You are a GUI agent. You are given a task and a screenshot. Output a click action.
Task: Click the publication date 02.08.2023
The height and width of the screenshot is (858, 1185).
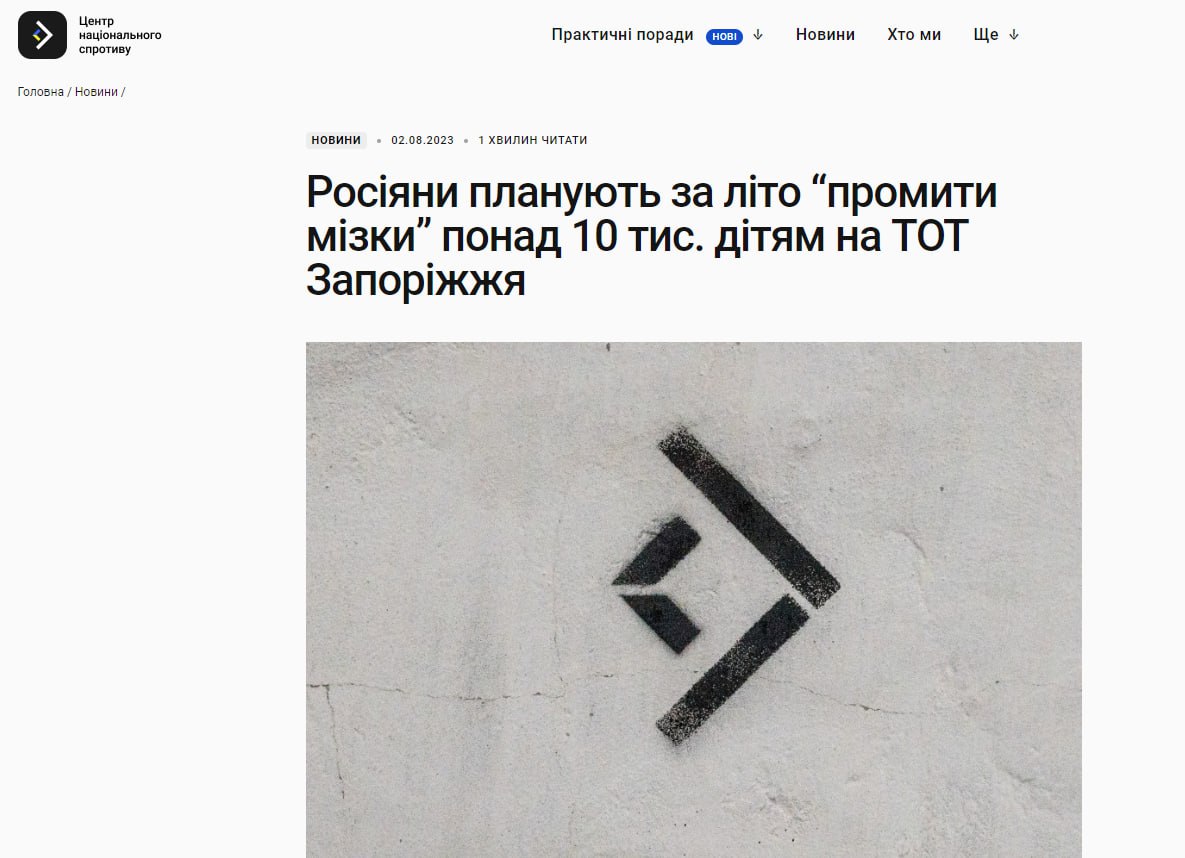(x=422, y=140)
